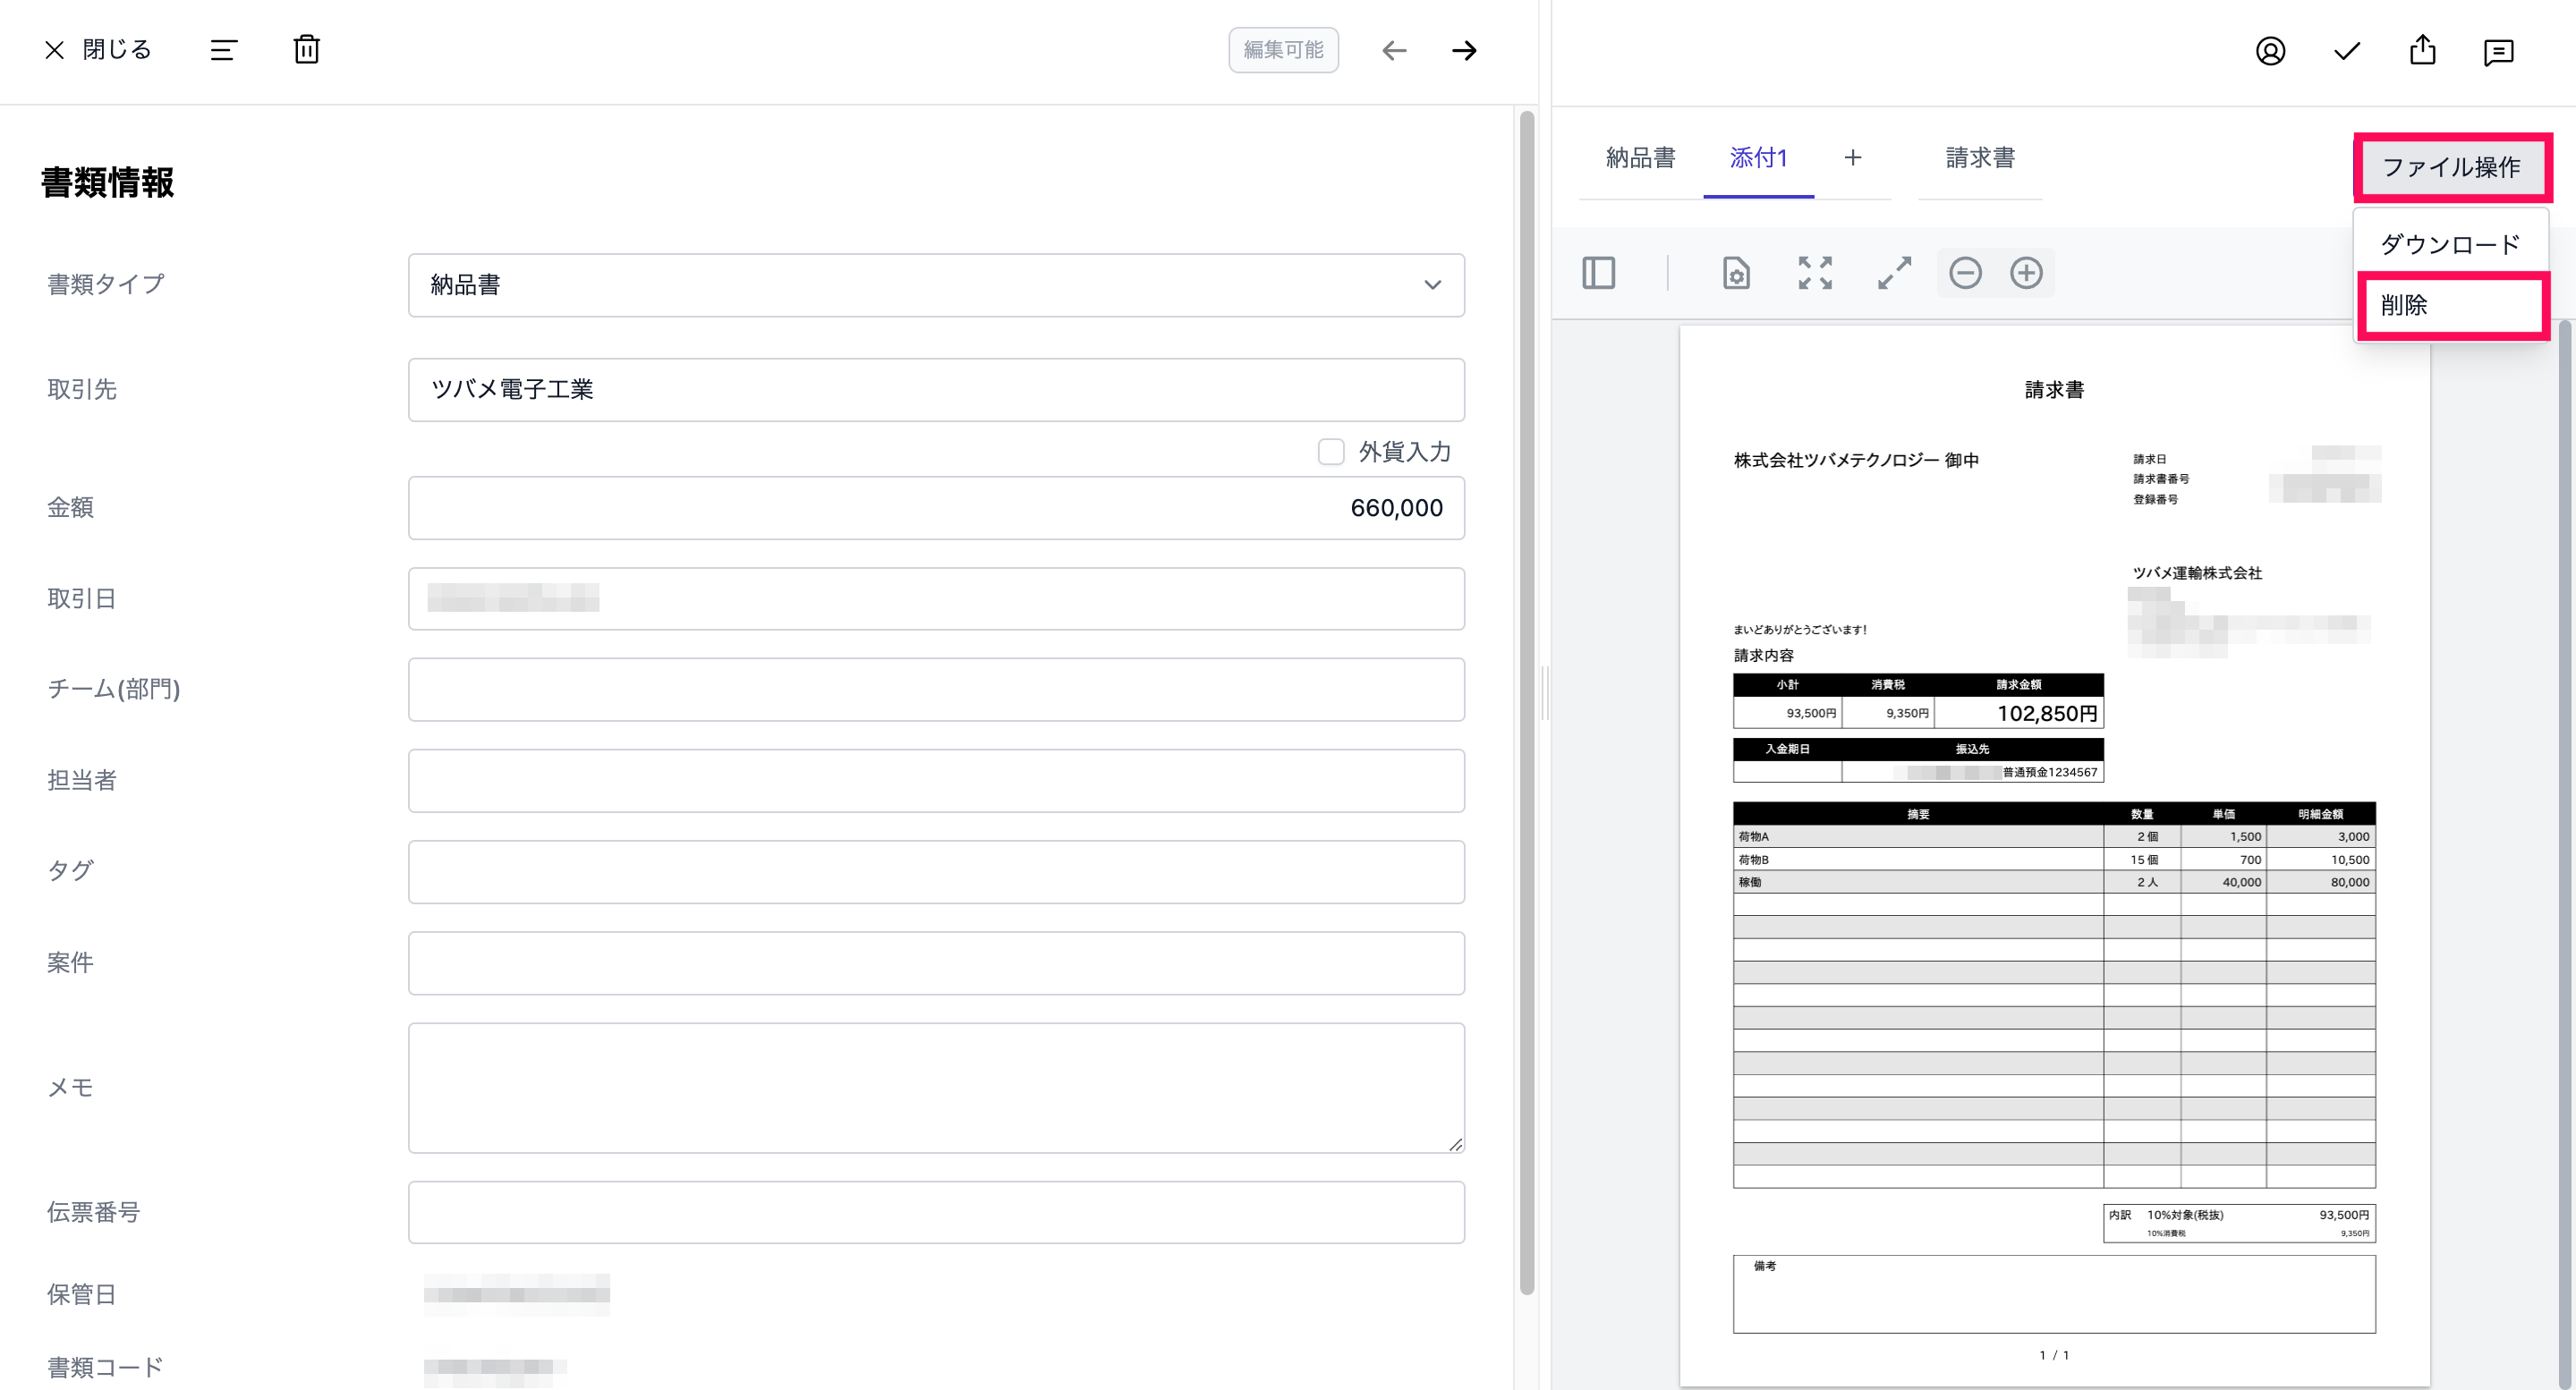Go to next document with right arrow

click(x=1464, y=50)
